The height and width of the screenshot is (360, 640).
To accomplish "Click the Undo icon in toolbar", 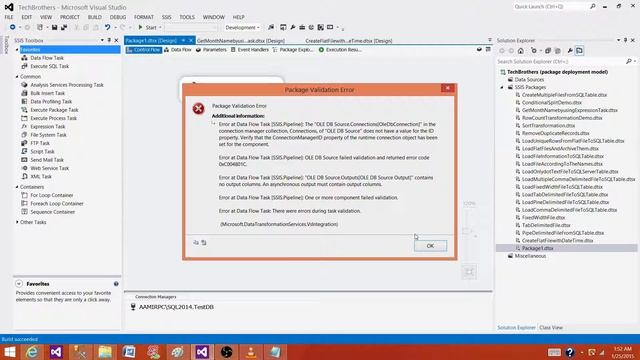I will [x=107, y=27].
